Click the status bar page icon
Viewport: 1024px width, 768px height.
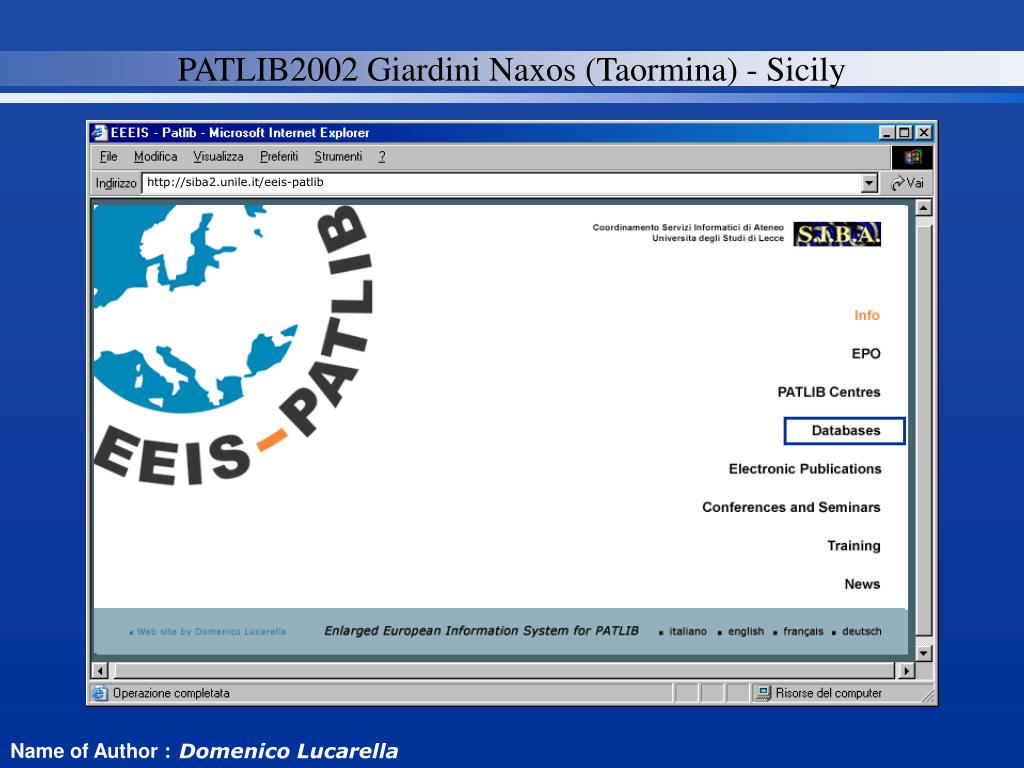[99, 693]
